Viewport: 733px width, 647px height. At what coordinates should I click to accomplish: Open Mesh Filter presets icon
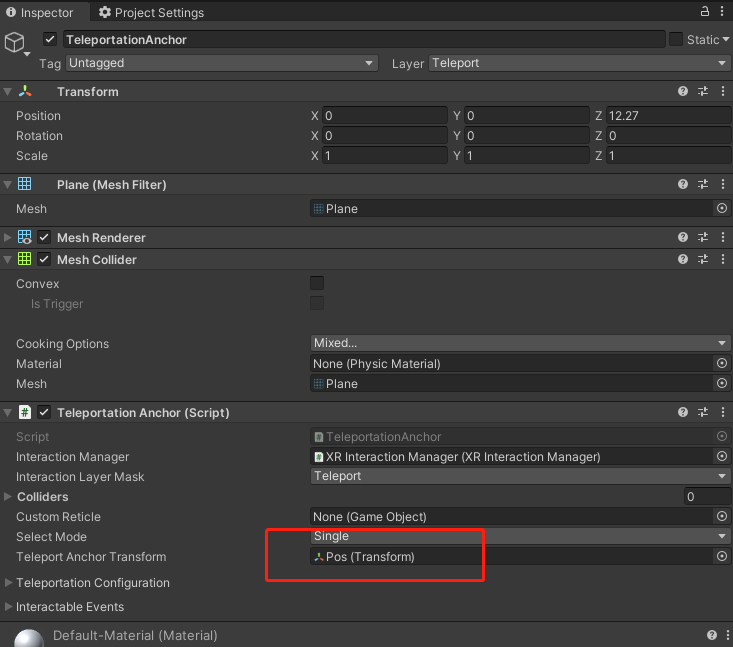pyautogui.click(x=703, y=184)
